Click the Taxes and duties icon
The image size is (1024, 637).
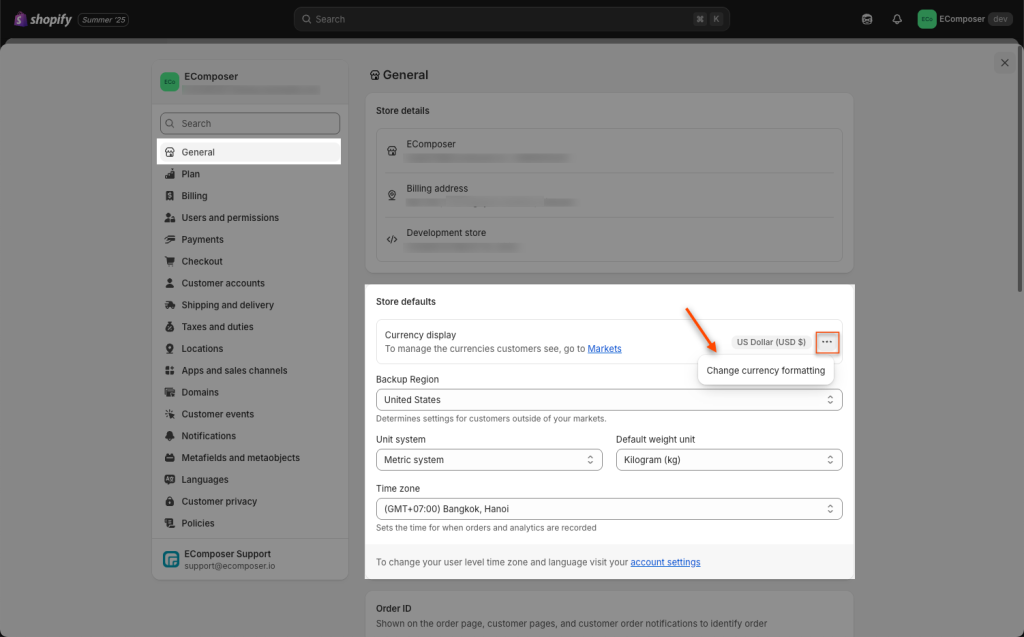click(x=170, y=327)
